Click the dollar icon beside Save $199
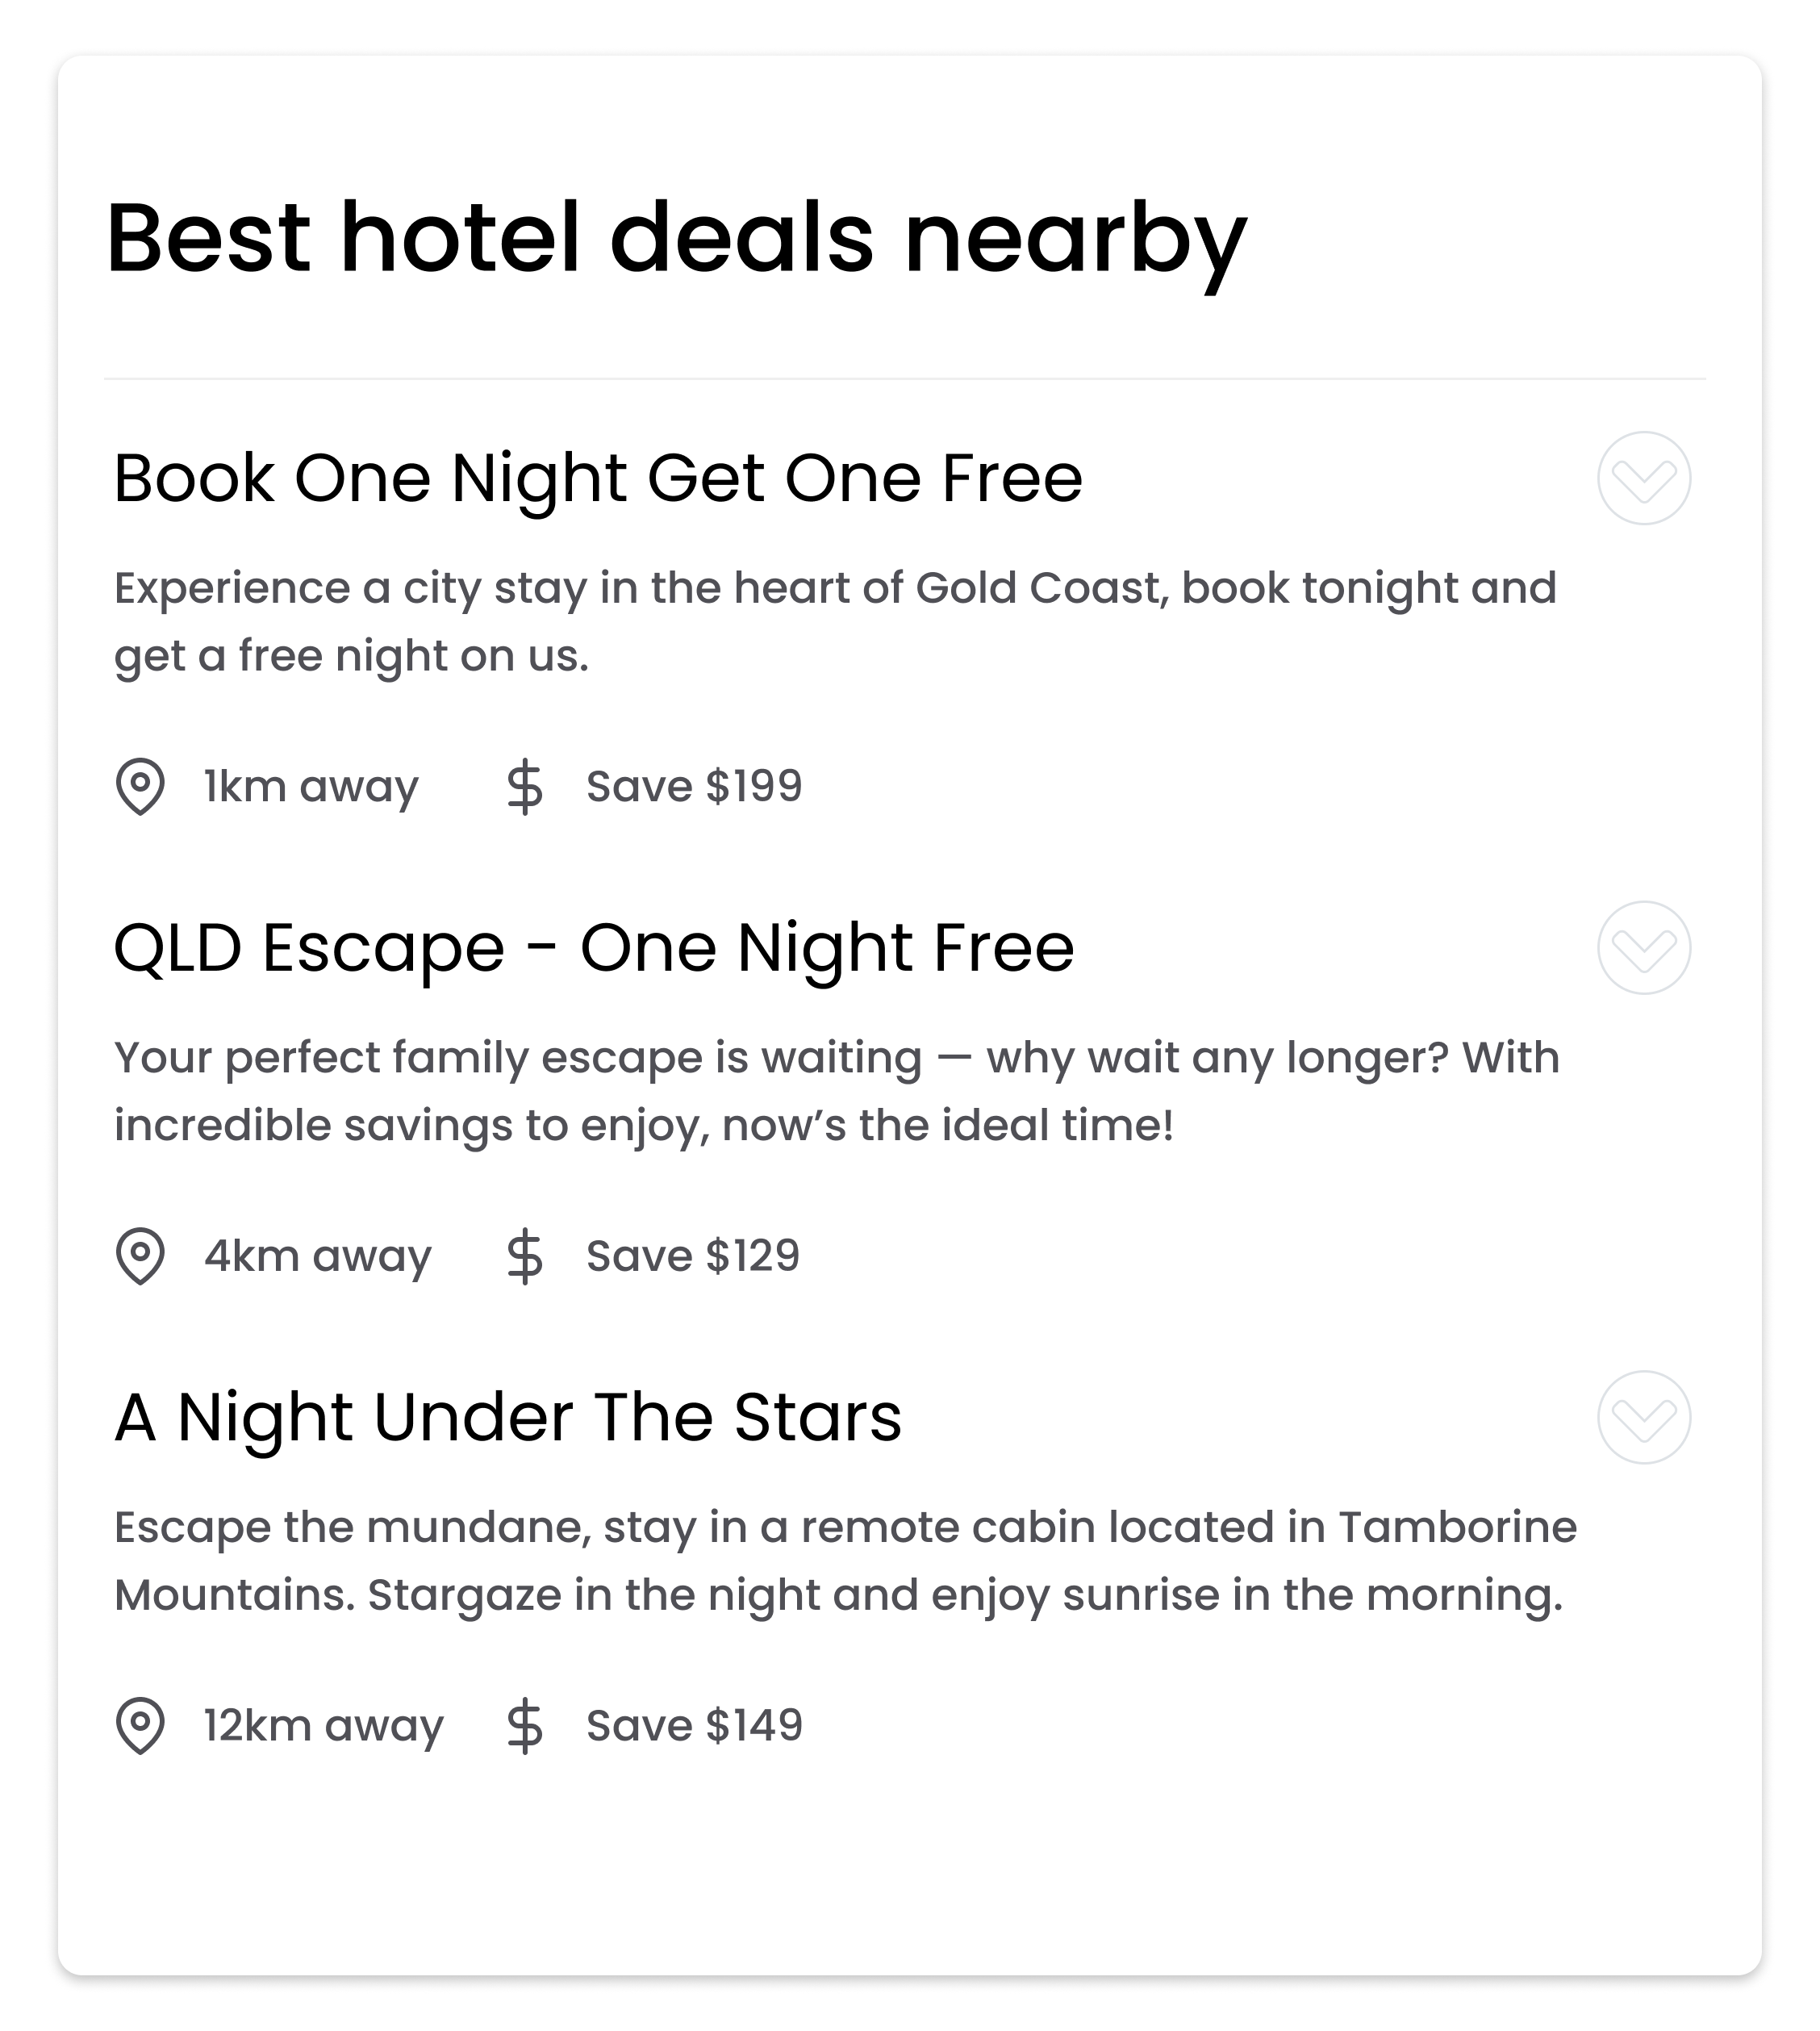The image size is (1820, 2031). point(525,787)
